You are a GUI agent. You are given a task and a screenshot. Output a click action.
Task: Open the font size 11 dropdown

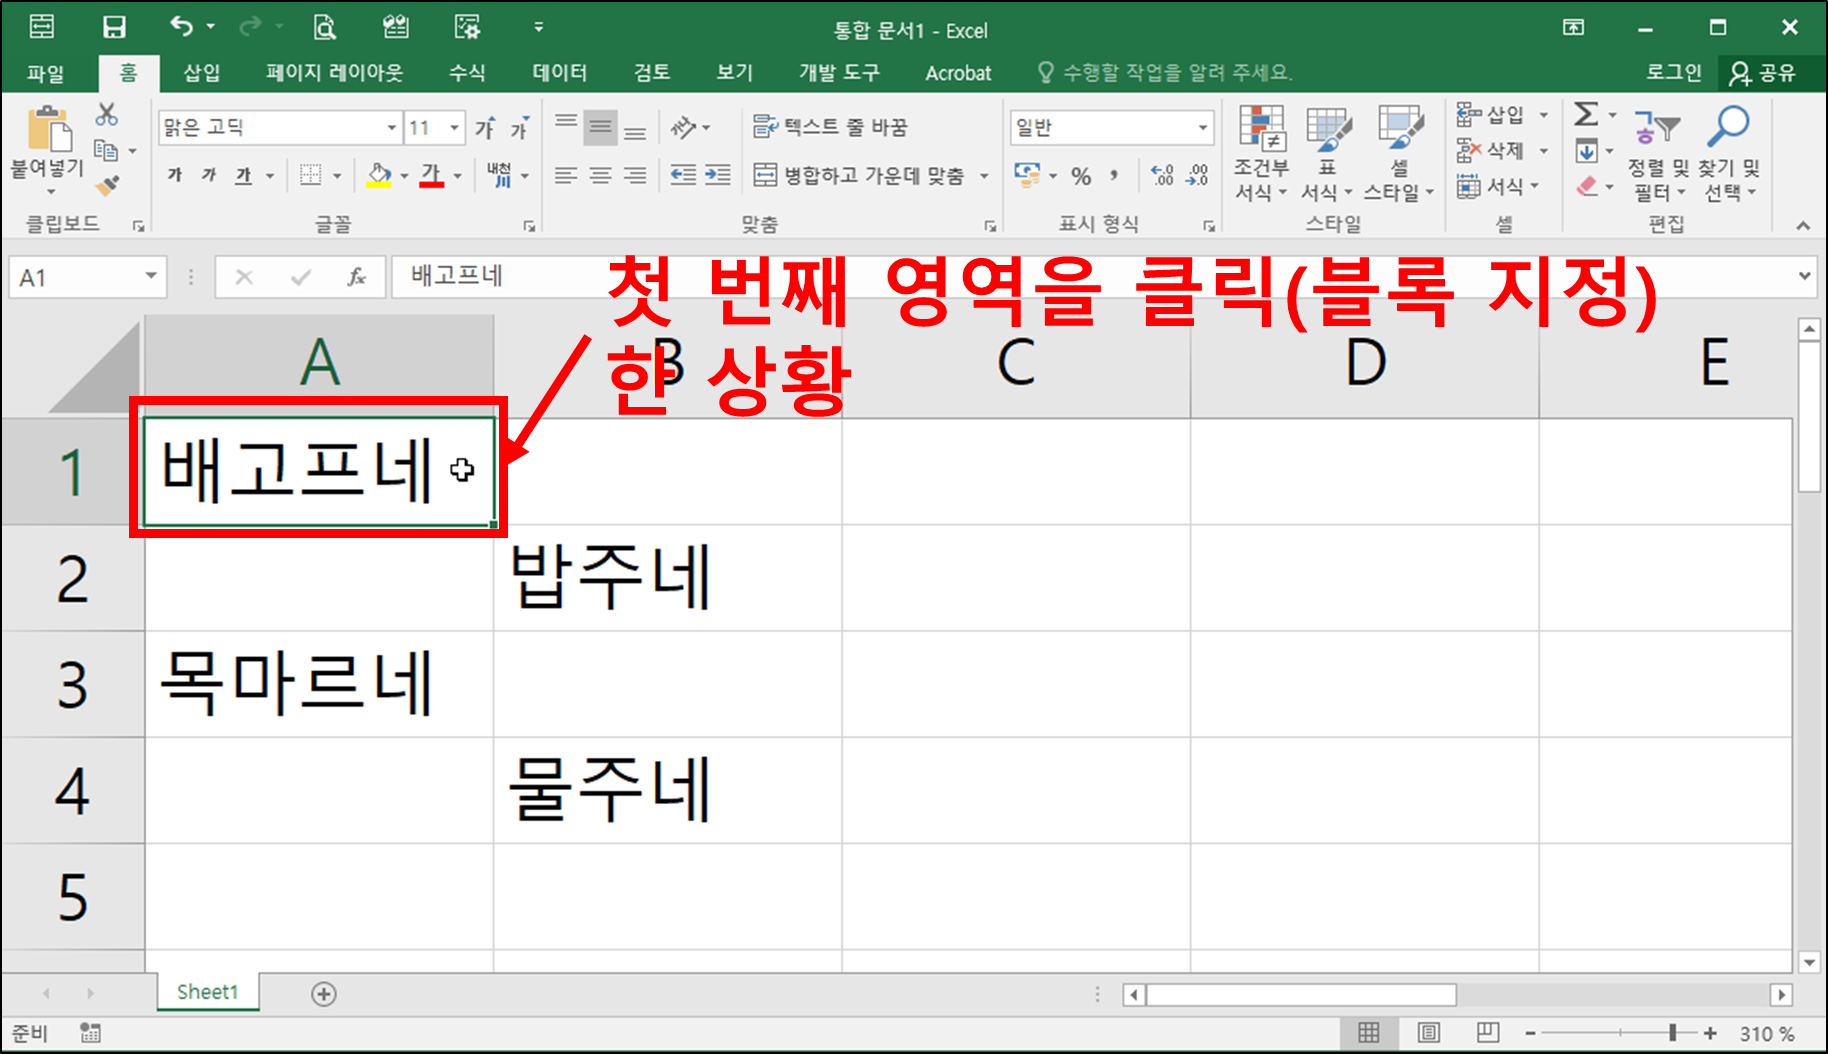(454, 127)
